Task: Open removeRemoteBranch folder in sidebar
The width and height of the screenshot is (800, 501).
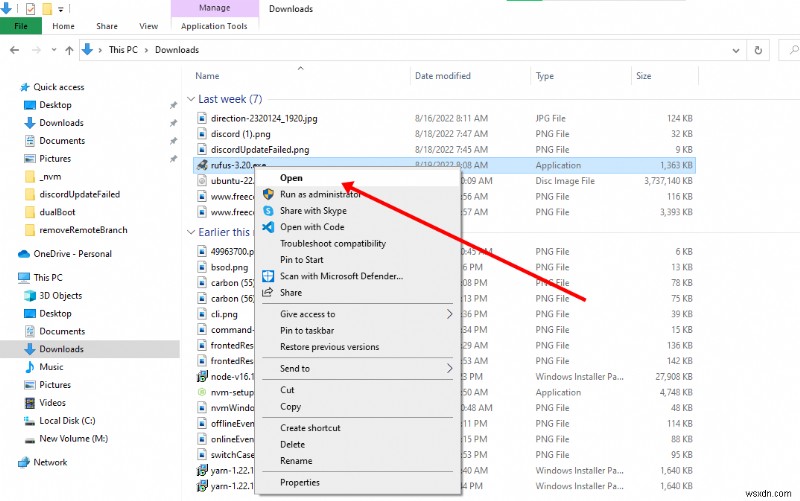Action: [83, 230]
